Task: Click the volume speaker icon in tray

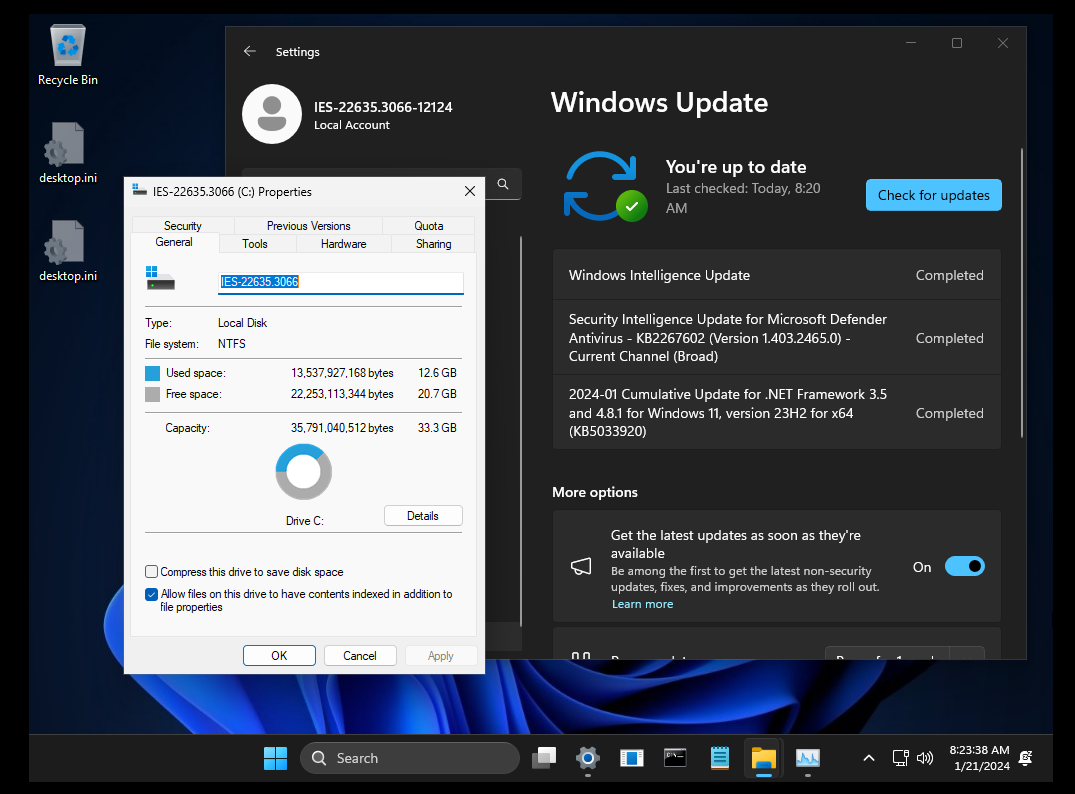Action: point(925,758)
